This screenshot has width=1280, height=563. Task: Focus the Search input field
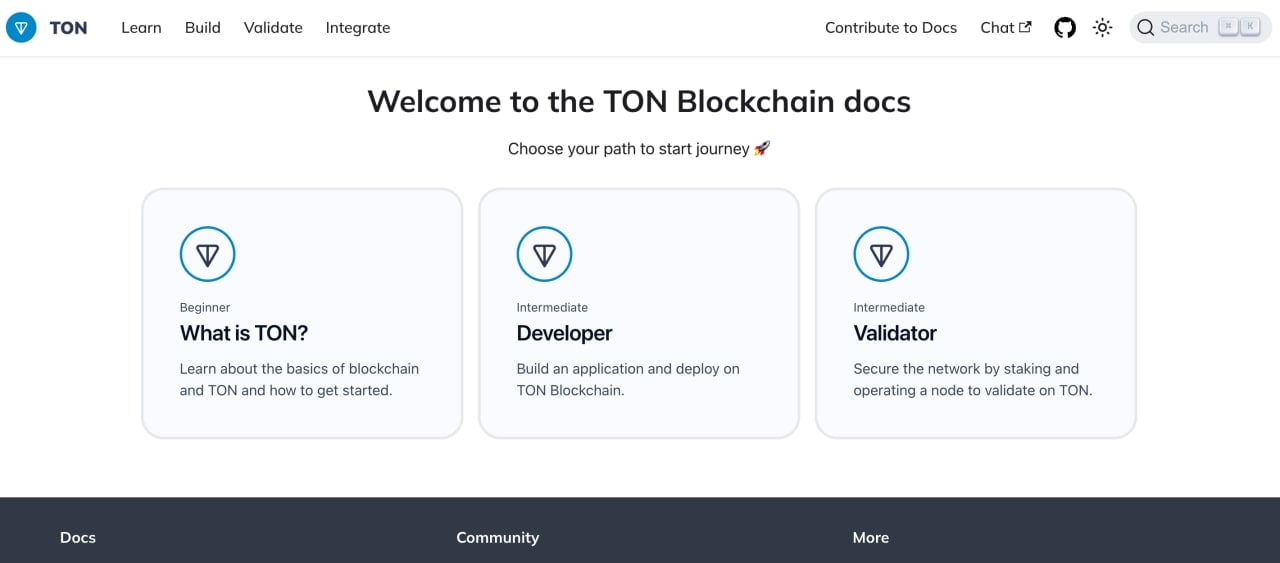(1200, 28)
